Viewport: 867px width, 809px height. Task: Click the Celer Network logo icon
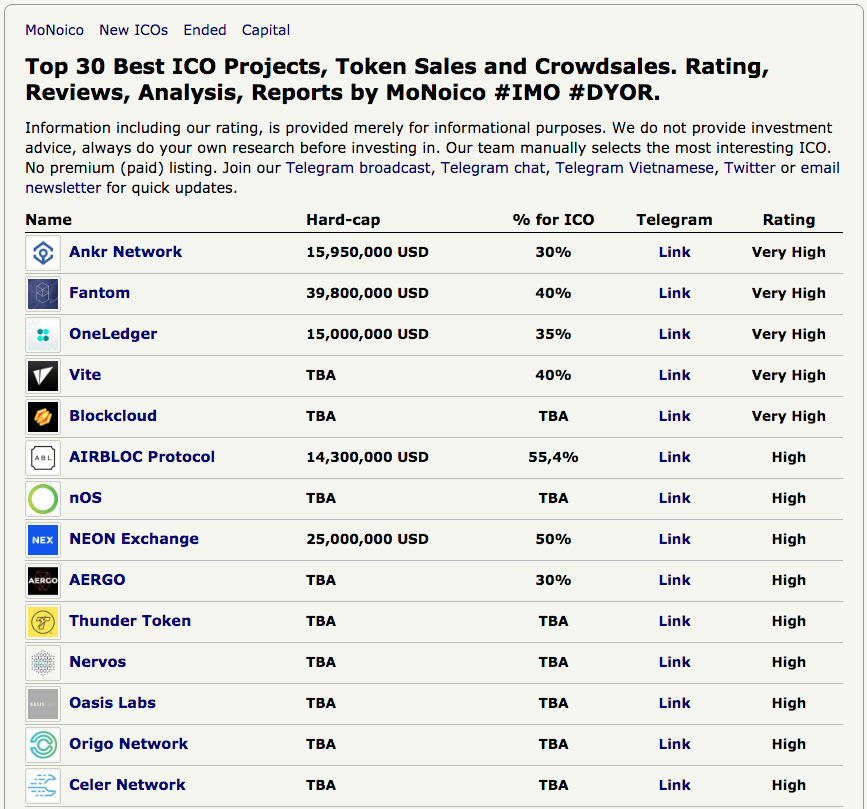pyautogui.click(x=43, y=786)
